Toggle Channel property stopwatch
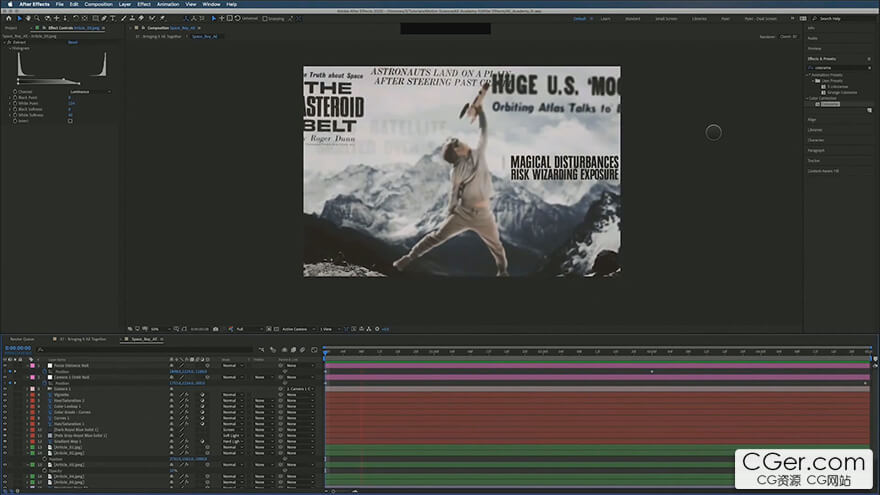Viewport: 880px width, 495px height. [x=15, y=91]
